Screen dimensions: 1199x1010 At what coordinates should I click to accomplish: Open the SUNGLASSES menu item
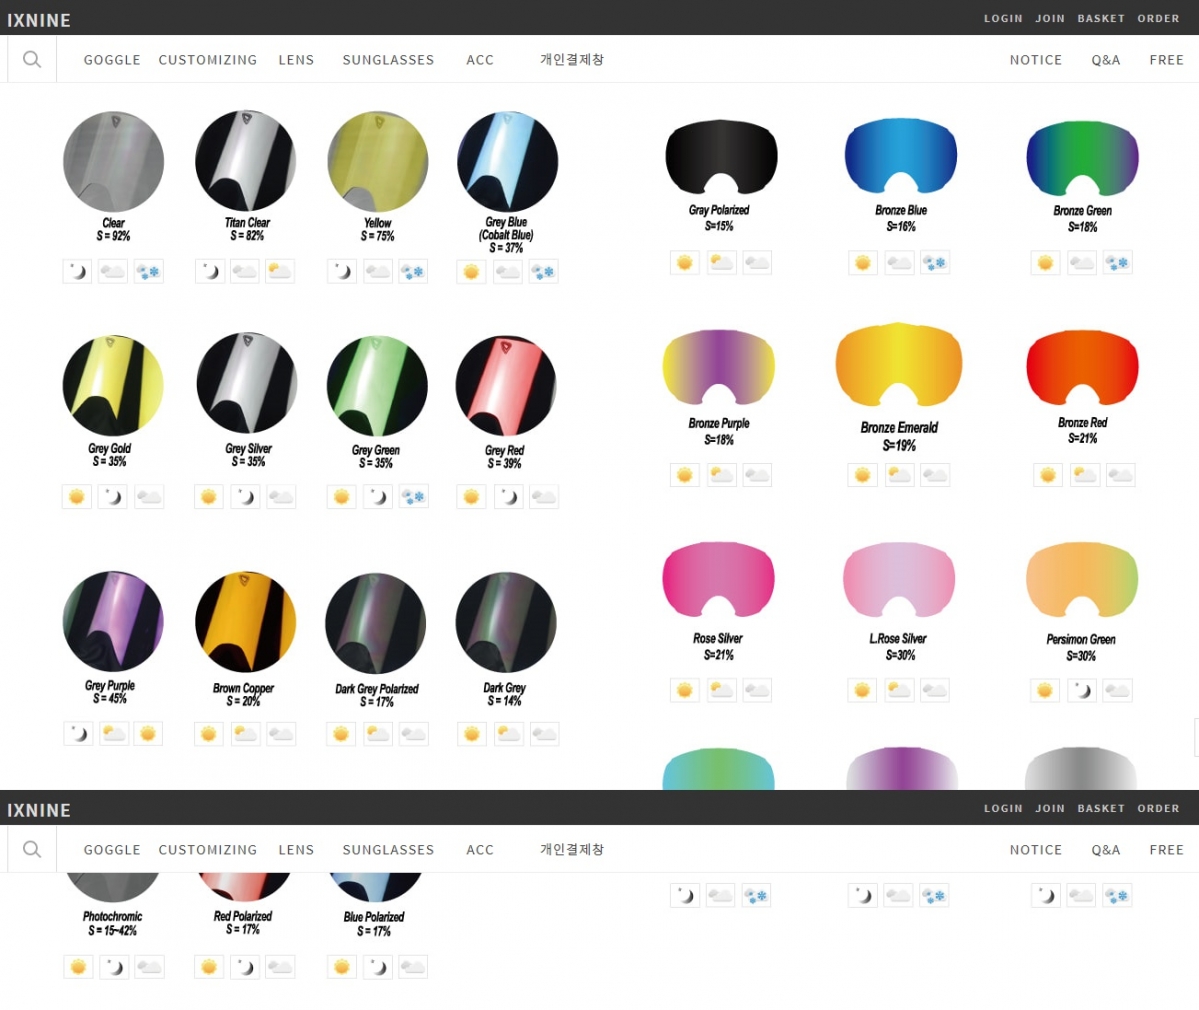pyautogui.click(x=388, y=60)
